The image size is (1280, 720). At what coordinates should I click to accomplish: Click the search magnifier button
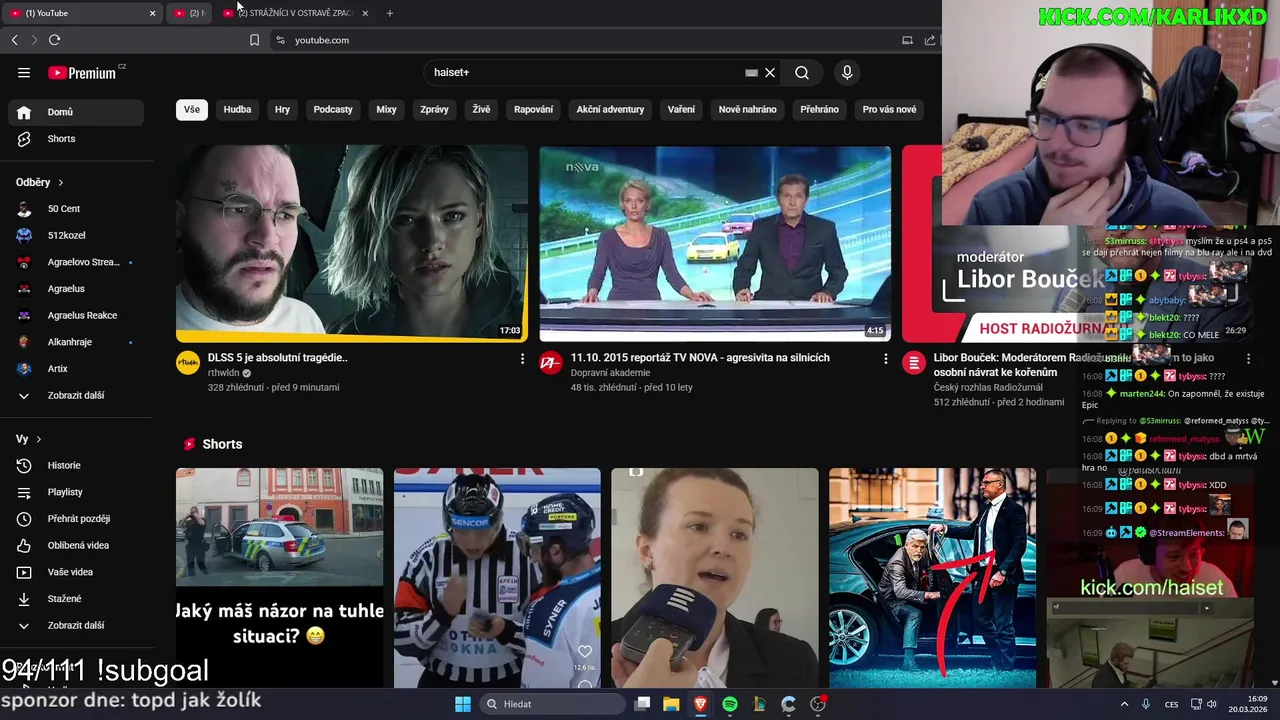(x=802, y=72)
